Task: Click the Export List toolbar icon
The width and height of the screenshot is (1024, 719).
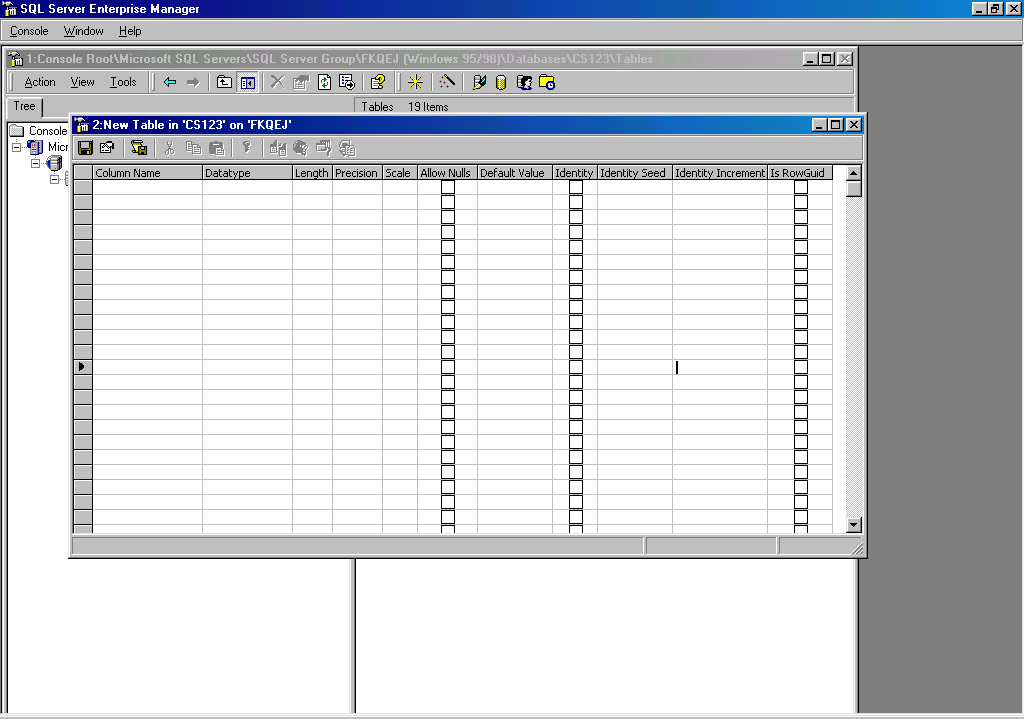Action: 347,82
